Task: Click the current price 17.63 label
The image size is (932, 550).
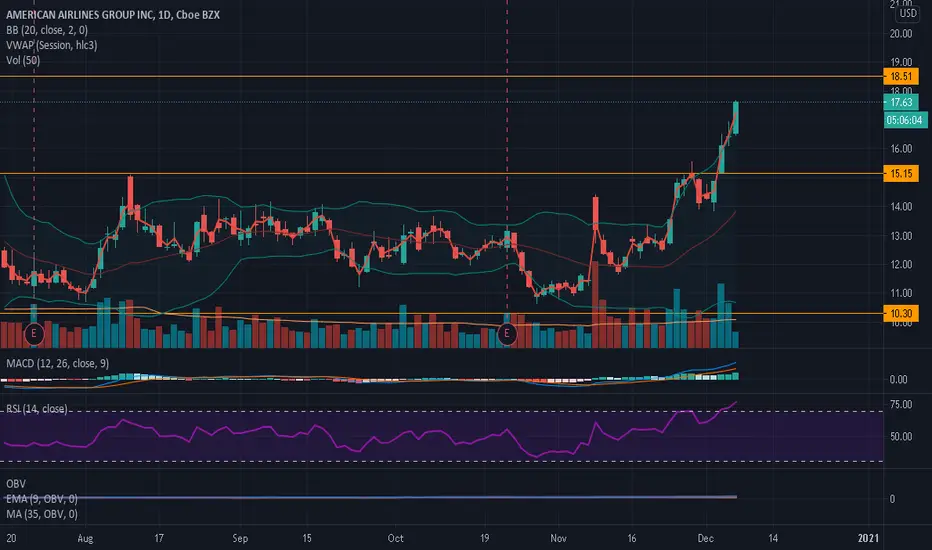Action: click(901, 102)
